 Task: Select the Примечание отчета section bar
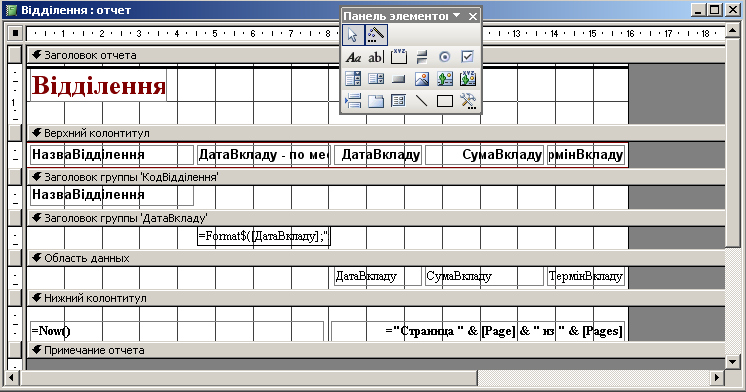(376, 350)
